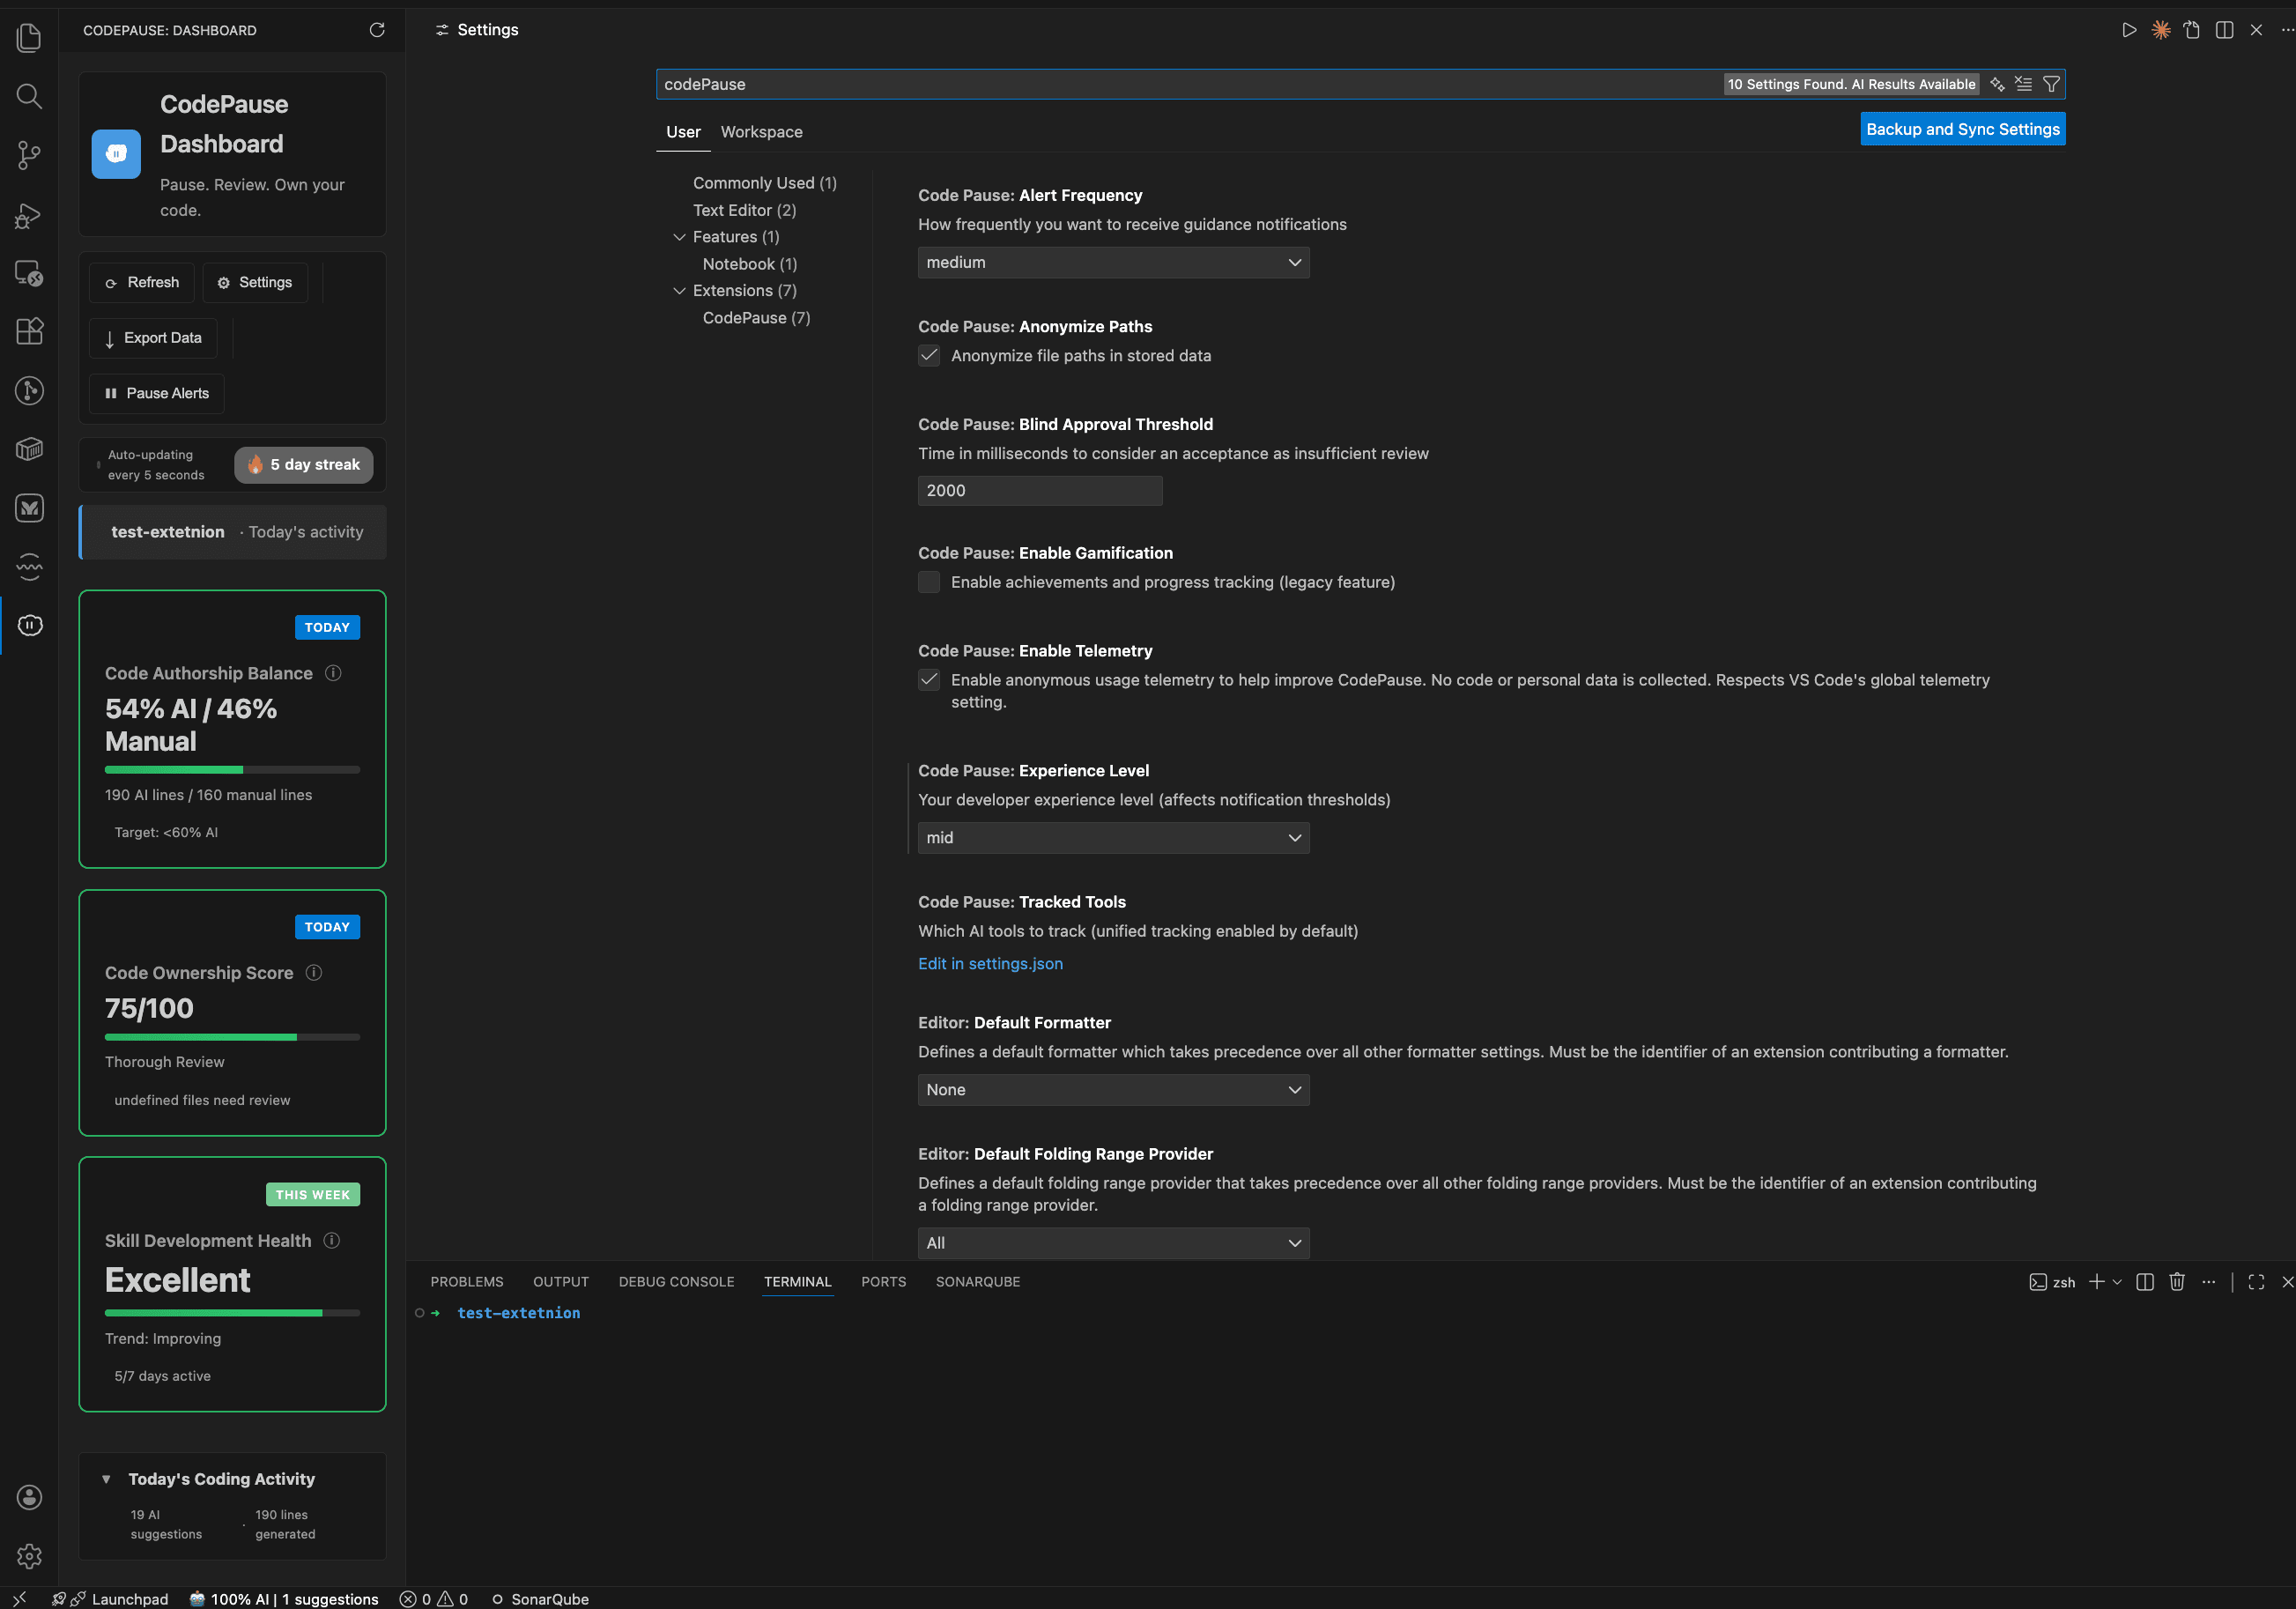Image resolution: width=2296 pixels, height=1609 pixels.
Task: Open the Search view
Action: (29, 96)
